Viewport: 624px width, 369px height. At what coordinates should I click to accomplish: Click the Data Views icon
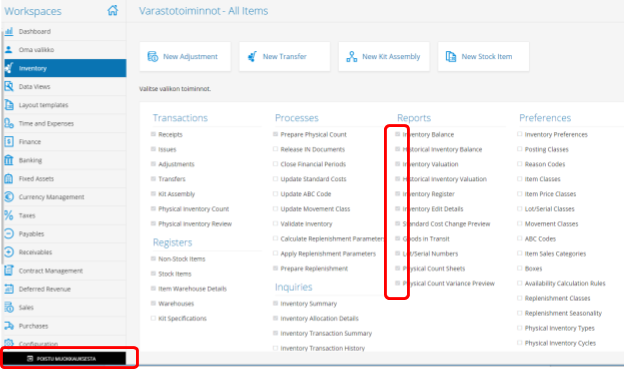(x=9, y=86)
